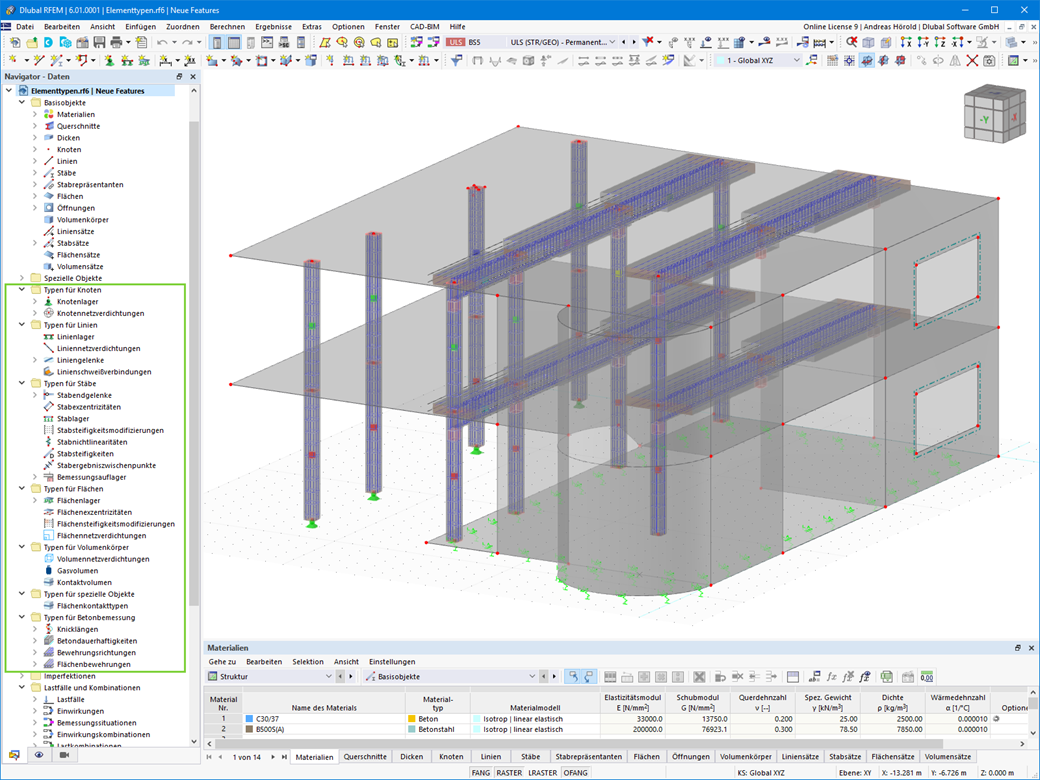The width and height of the screenshot is (1040, 780).
Task: Click the new model icon
Action: pyautogui.click(x=15, y=42)
